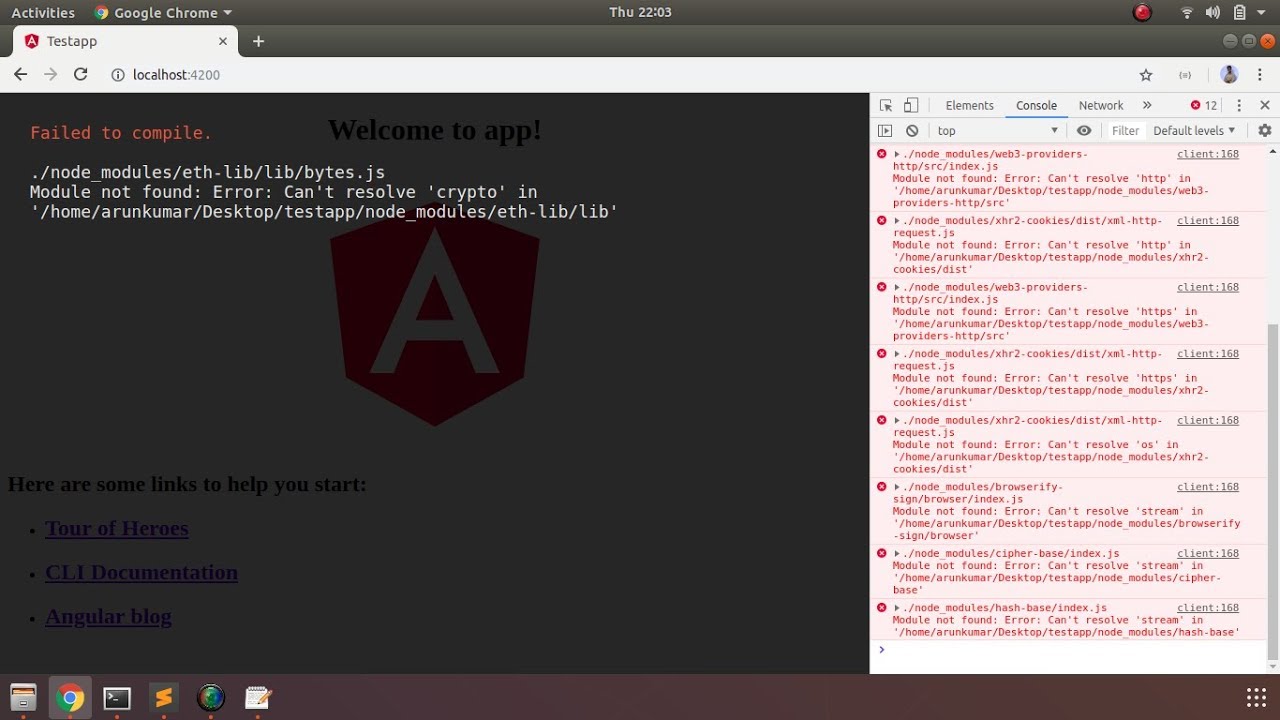Open the globe app in the dock
Viewport: 1280px width, 720px height.
[210, 697]
